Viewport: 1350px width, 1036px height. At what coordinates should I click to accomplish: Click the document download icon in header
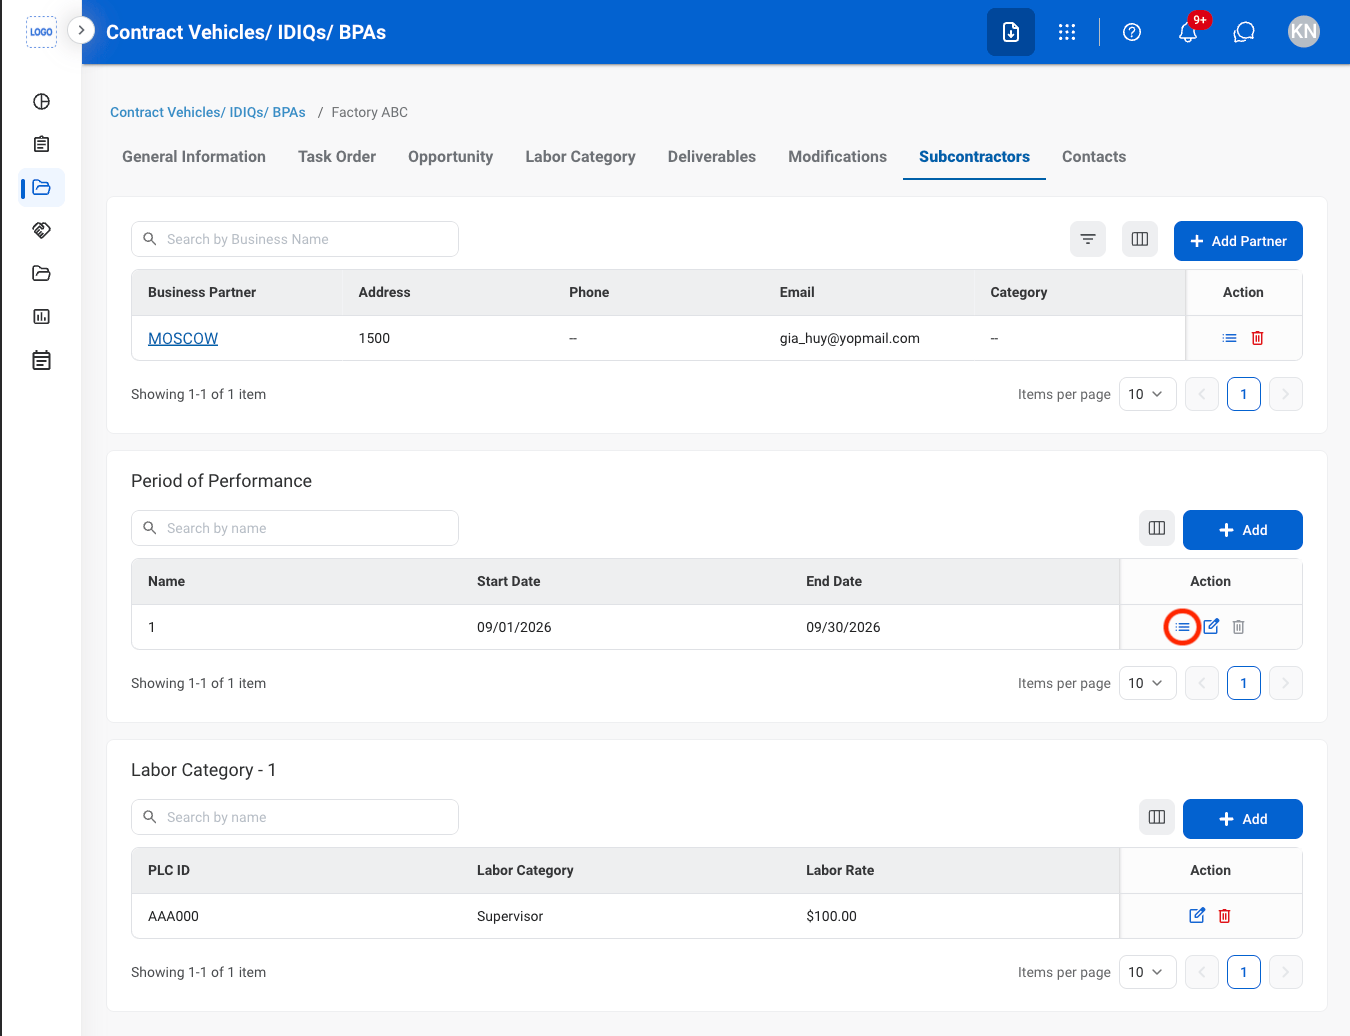(x=1011, y=32)
